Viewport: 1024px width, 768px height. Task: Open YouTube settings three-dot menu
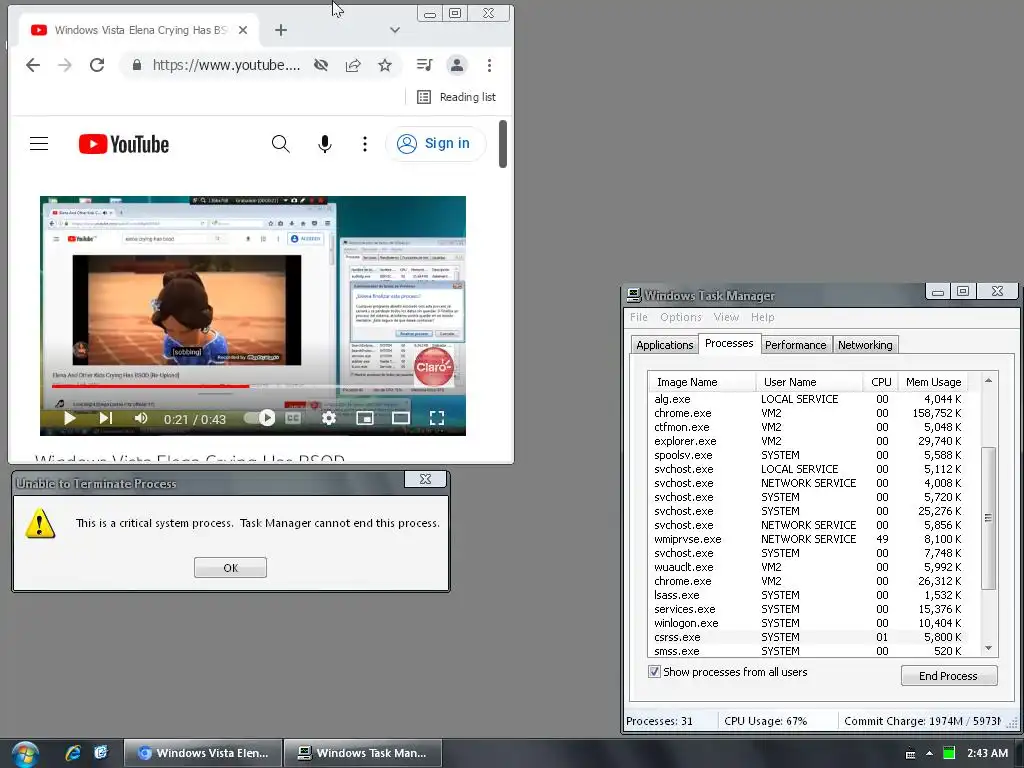coord(364,144)
